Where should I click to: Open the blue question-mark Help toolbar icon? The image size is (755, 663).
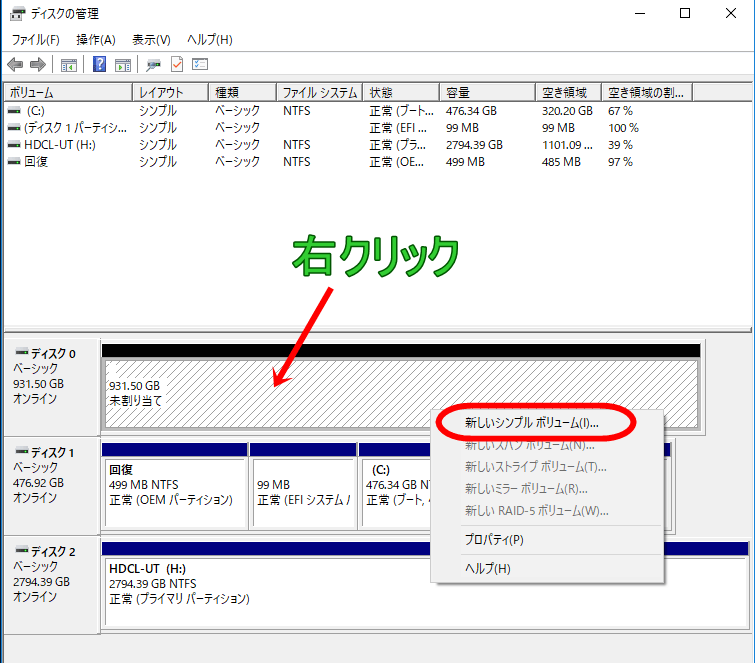(x=99, y=64)
